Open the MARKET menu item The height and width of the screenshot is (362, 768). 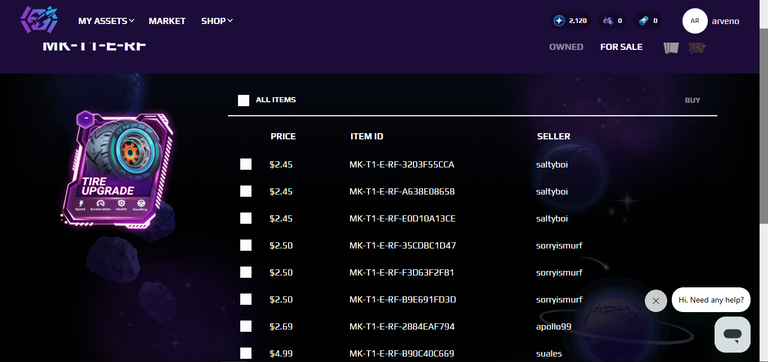click(167, 21)
